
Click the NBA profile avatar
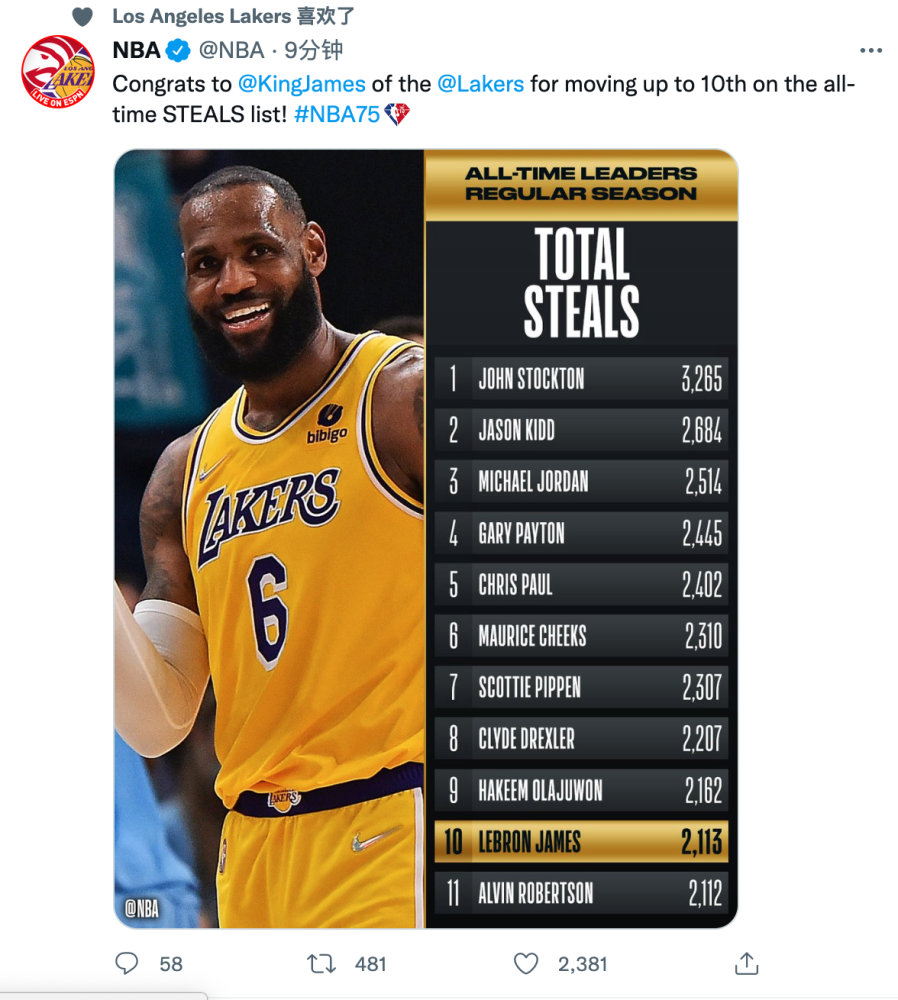coord(58,71)
